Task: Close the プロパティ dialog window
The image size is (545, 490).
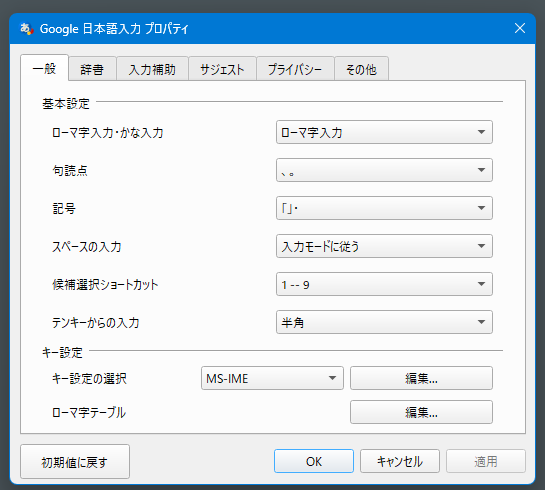Action: click(520, 28)
